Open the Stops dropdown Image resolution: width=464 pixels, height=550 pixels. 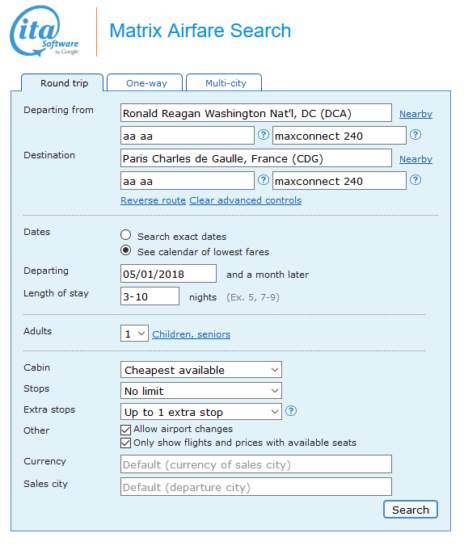(201, 391)
